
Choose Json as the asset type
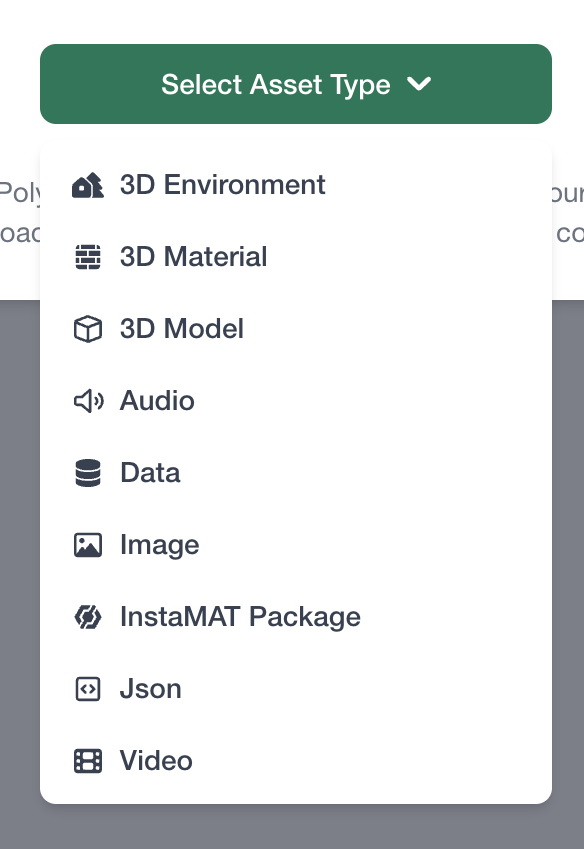pyautogui.click(x=150, y=688)
